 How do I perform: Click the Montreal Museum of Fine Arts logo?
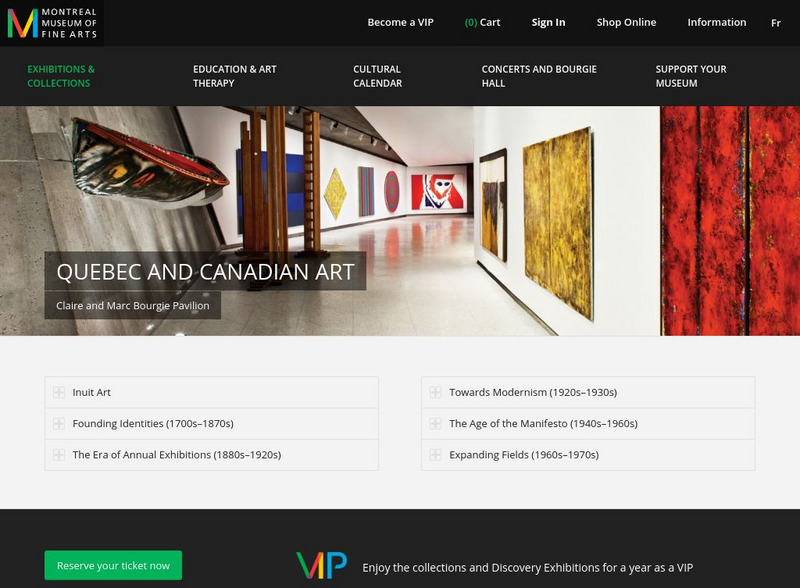pyautogui.click(x=52, y=23)
